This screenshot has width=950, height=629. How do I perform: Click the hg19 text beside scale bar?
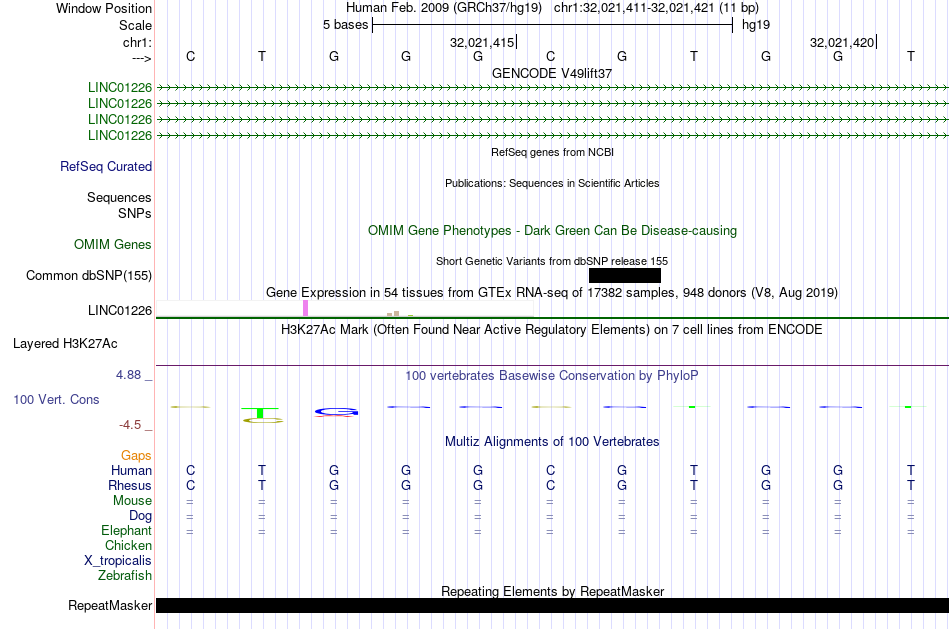click(756, 25)
